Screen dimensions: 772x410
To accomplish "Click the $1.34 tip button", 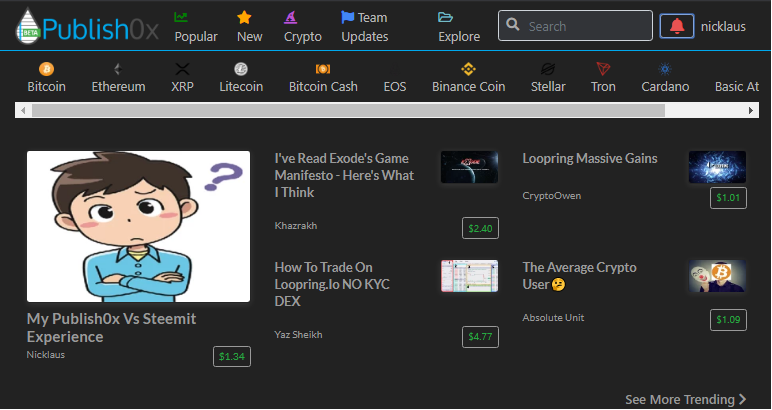I will [232, 356].
